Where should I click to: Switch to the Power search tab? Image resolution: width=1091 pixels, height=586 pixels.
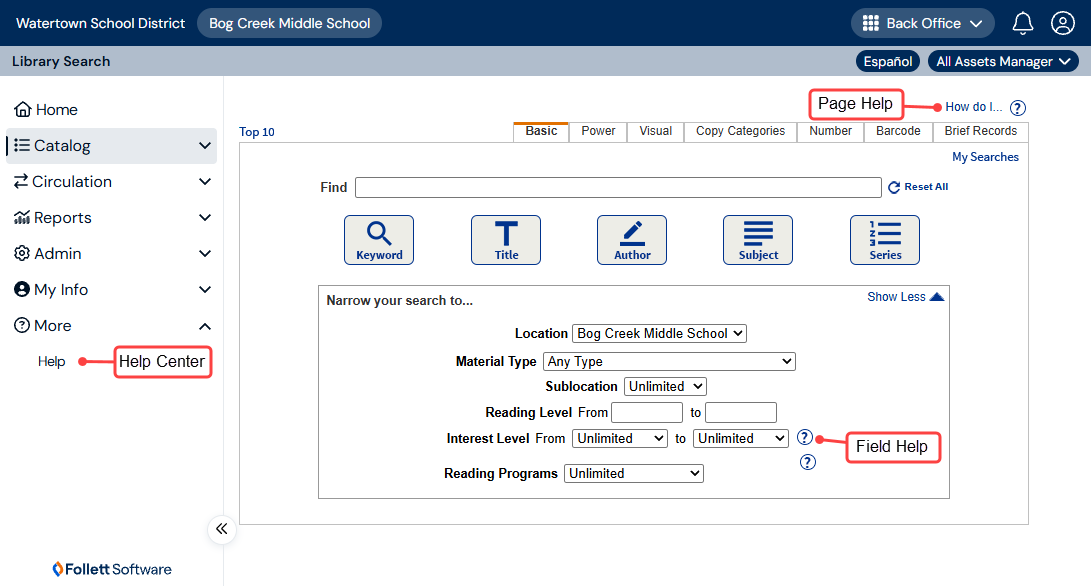point(598,131)
